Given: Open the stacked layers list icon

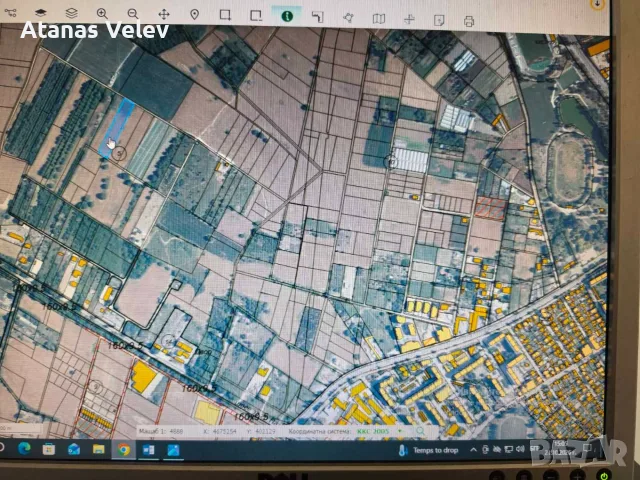Looking at the screenshot, I should click(x=71, y=13).
